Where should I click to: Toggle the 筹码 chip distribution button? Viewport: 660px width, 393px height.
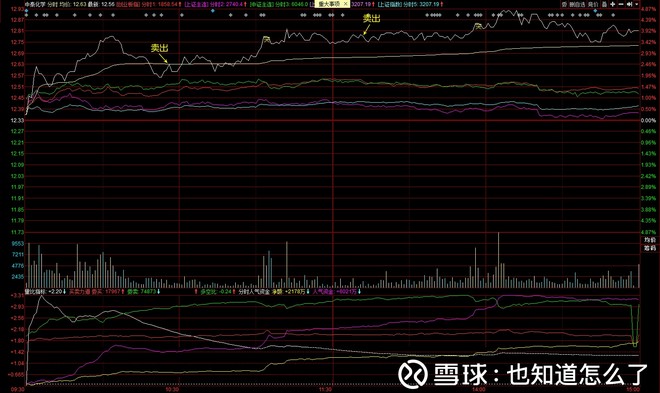click(650, 248)
